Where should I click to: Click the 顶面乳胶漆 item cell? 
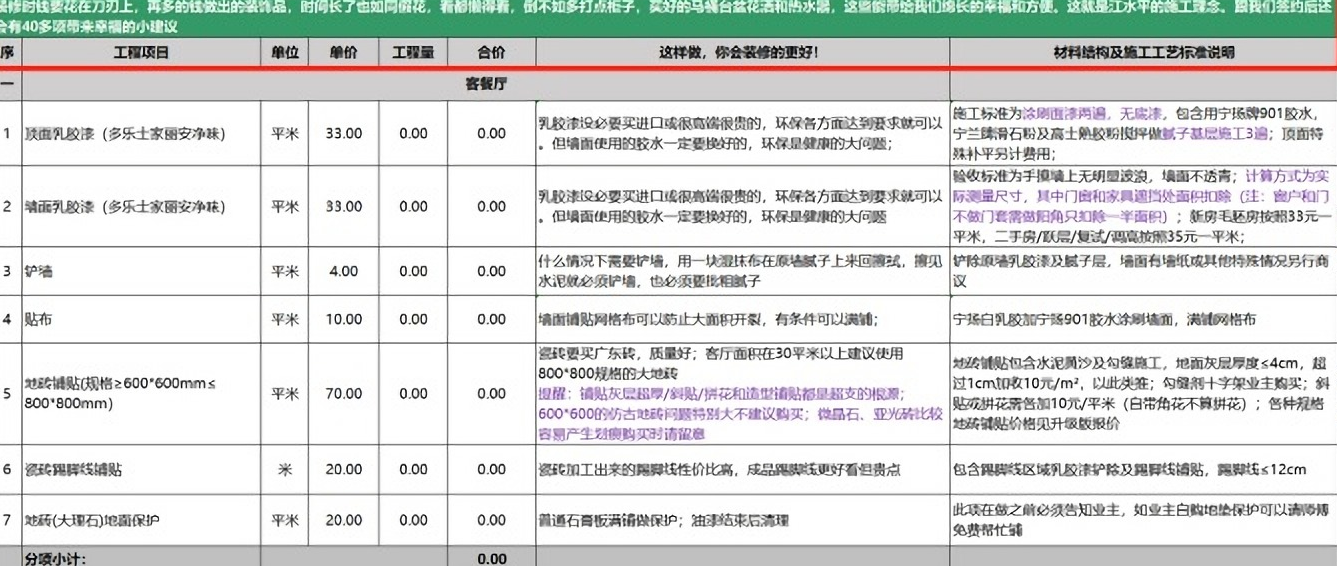pyautogui.click(x=125, y=133)
